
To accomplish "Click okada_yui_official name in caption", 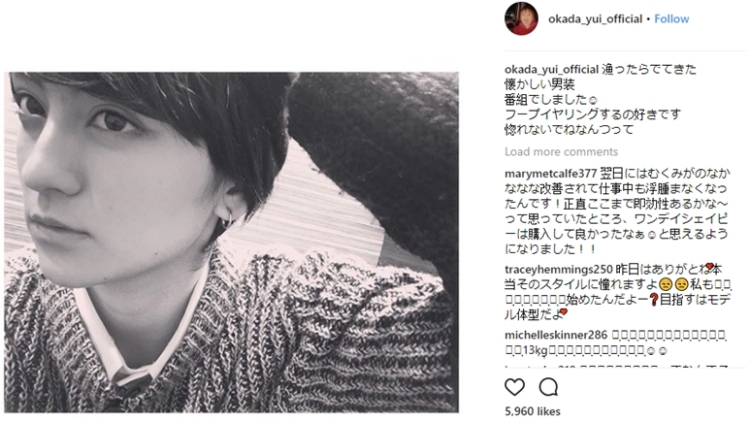I will click(551, 69).
